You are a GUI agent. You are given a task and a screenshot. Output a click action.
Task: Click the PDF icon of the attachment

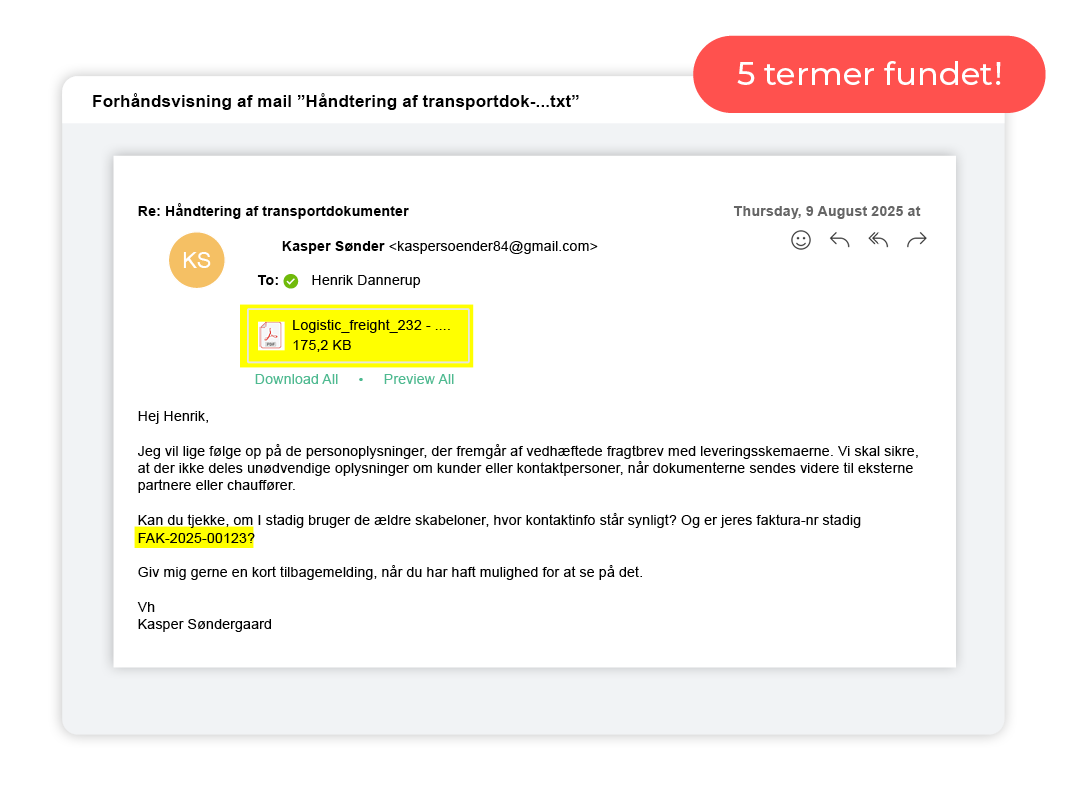tap(270, 335)
